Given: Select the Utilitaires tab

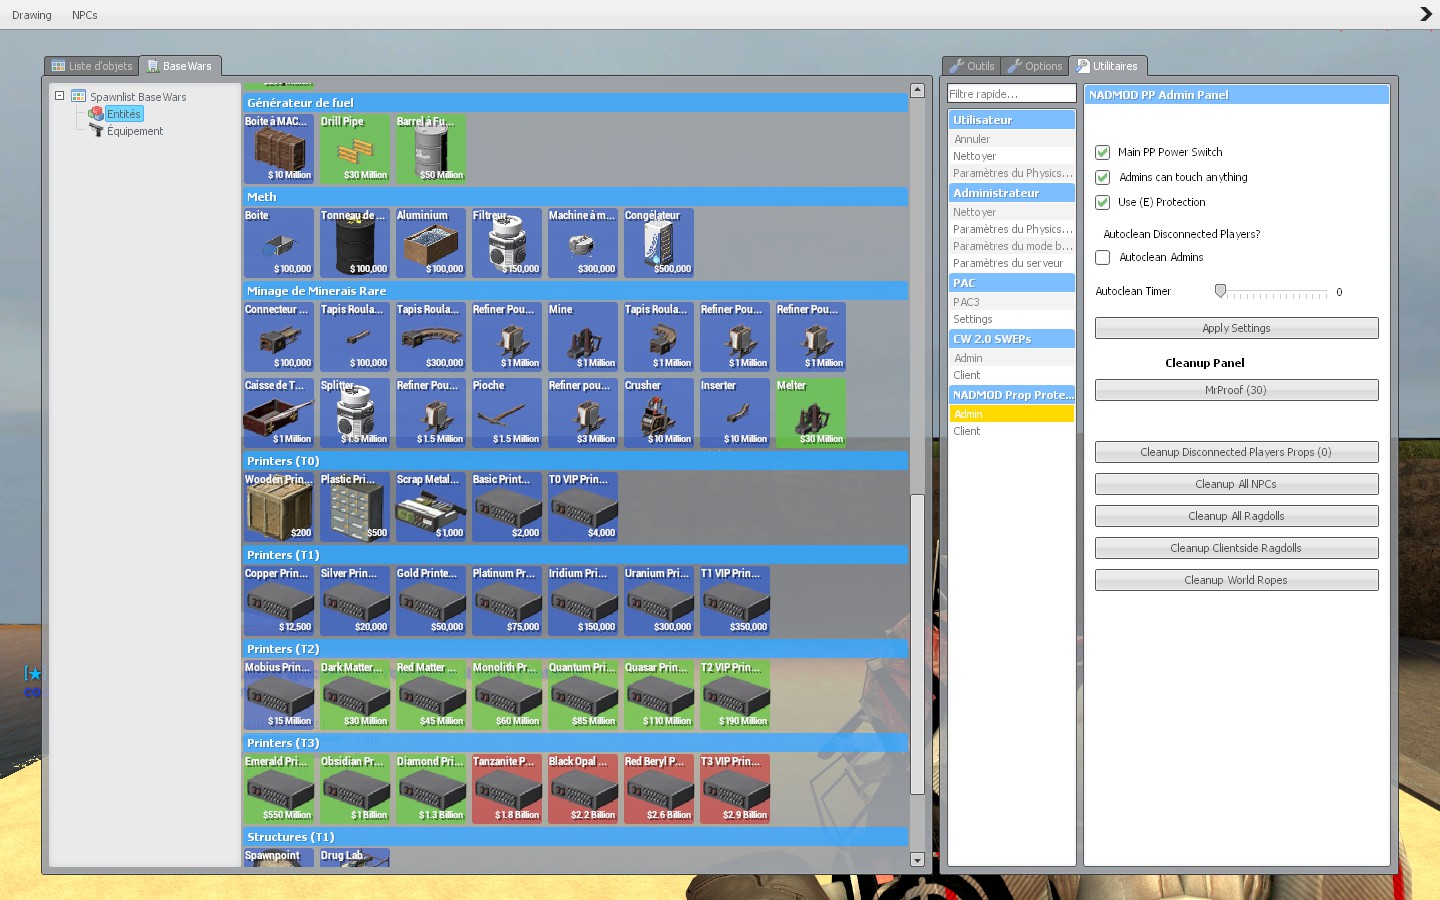Looking at the screenshot, I should [1107, 66].
